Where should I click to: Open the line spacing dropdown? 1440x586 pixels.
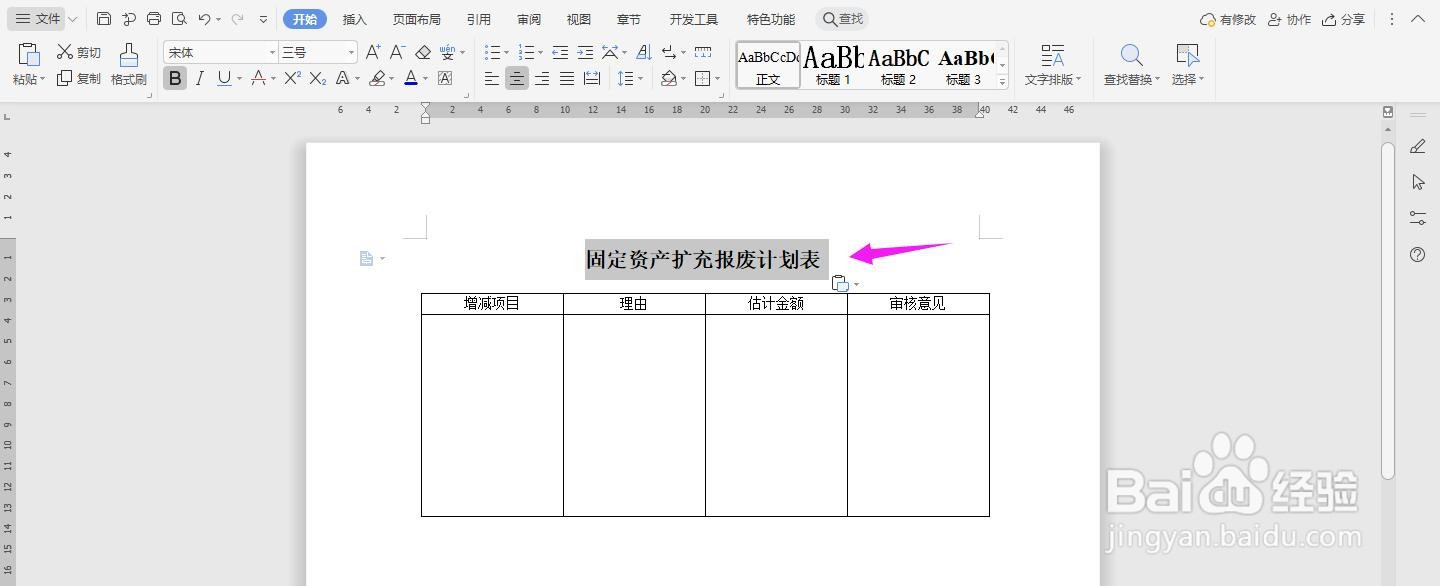pyautogui.click(x=641, y=79)
